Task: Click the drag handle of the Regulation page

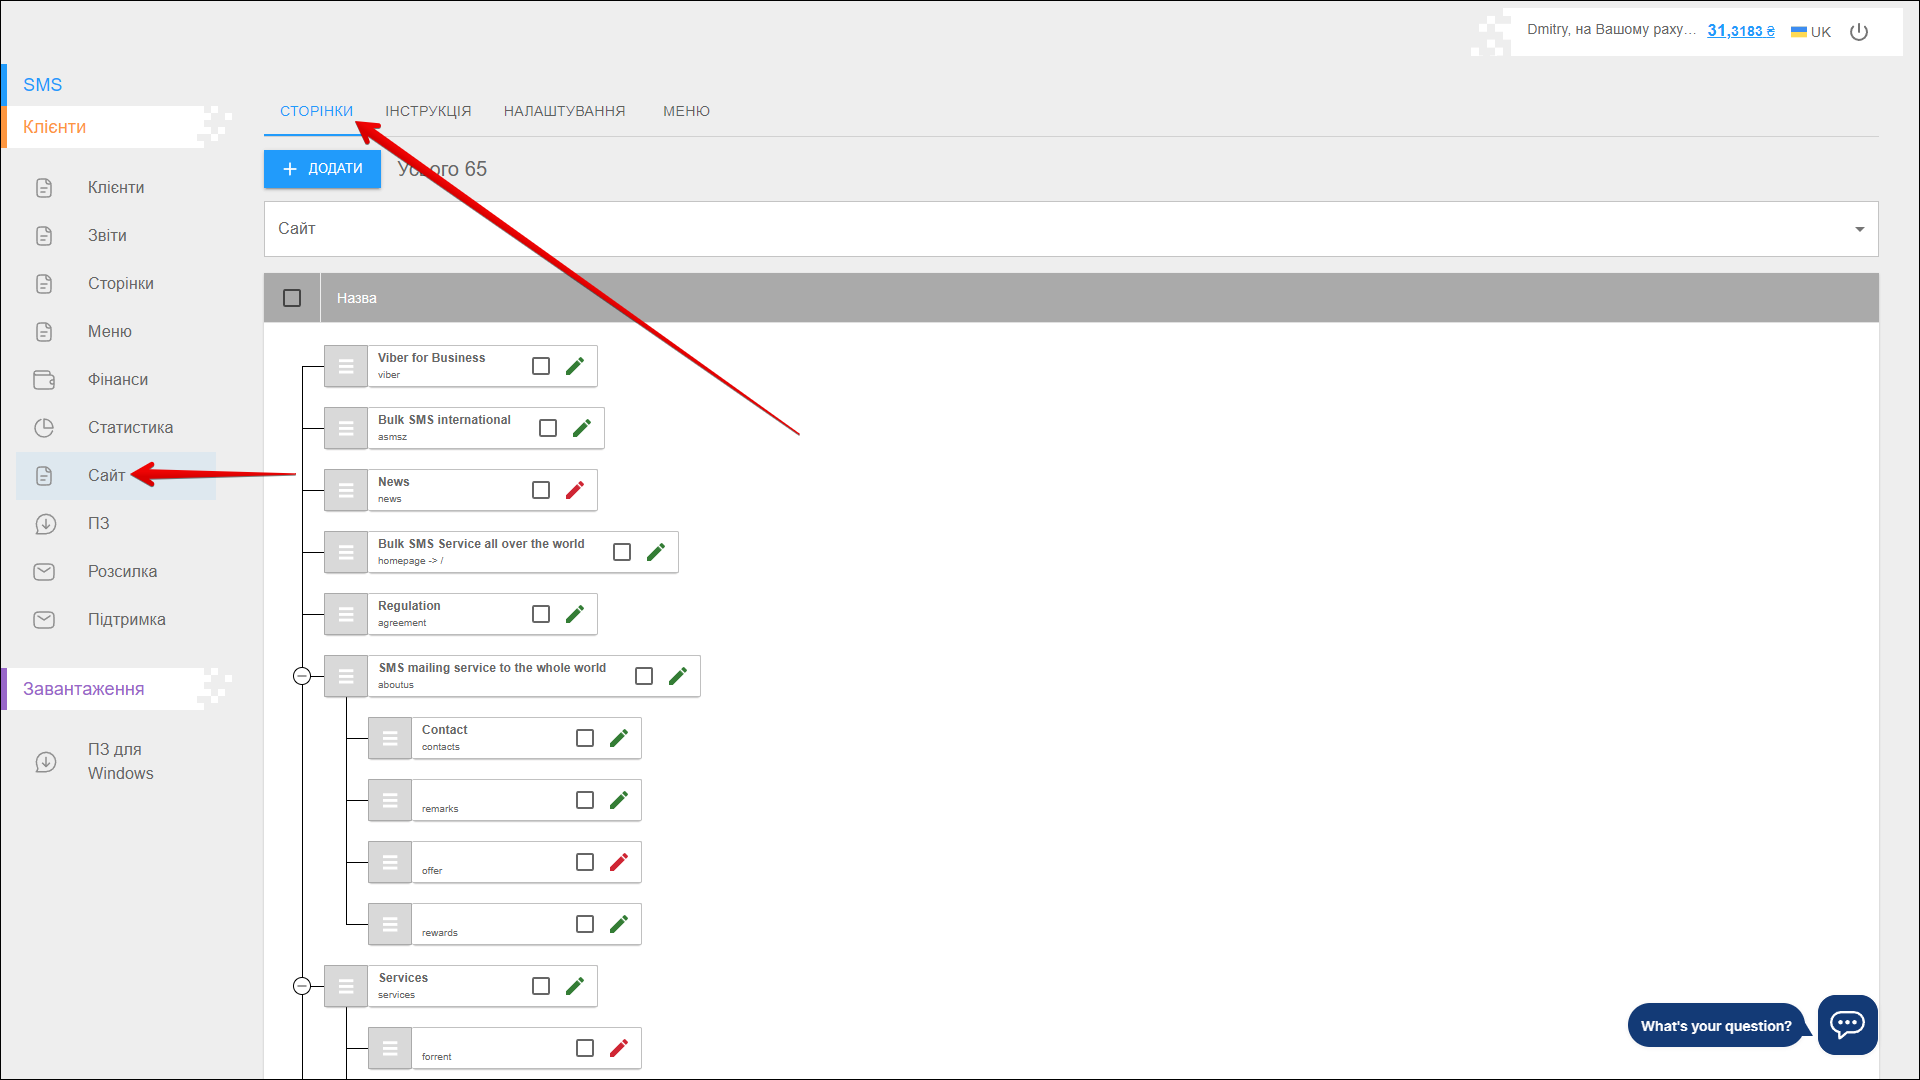Action: pyautogui.click(x=346, y=614)
